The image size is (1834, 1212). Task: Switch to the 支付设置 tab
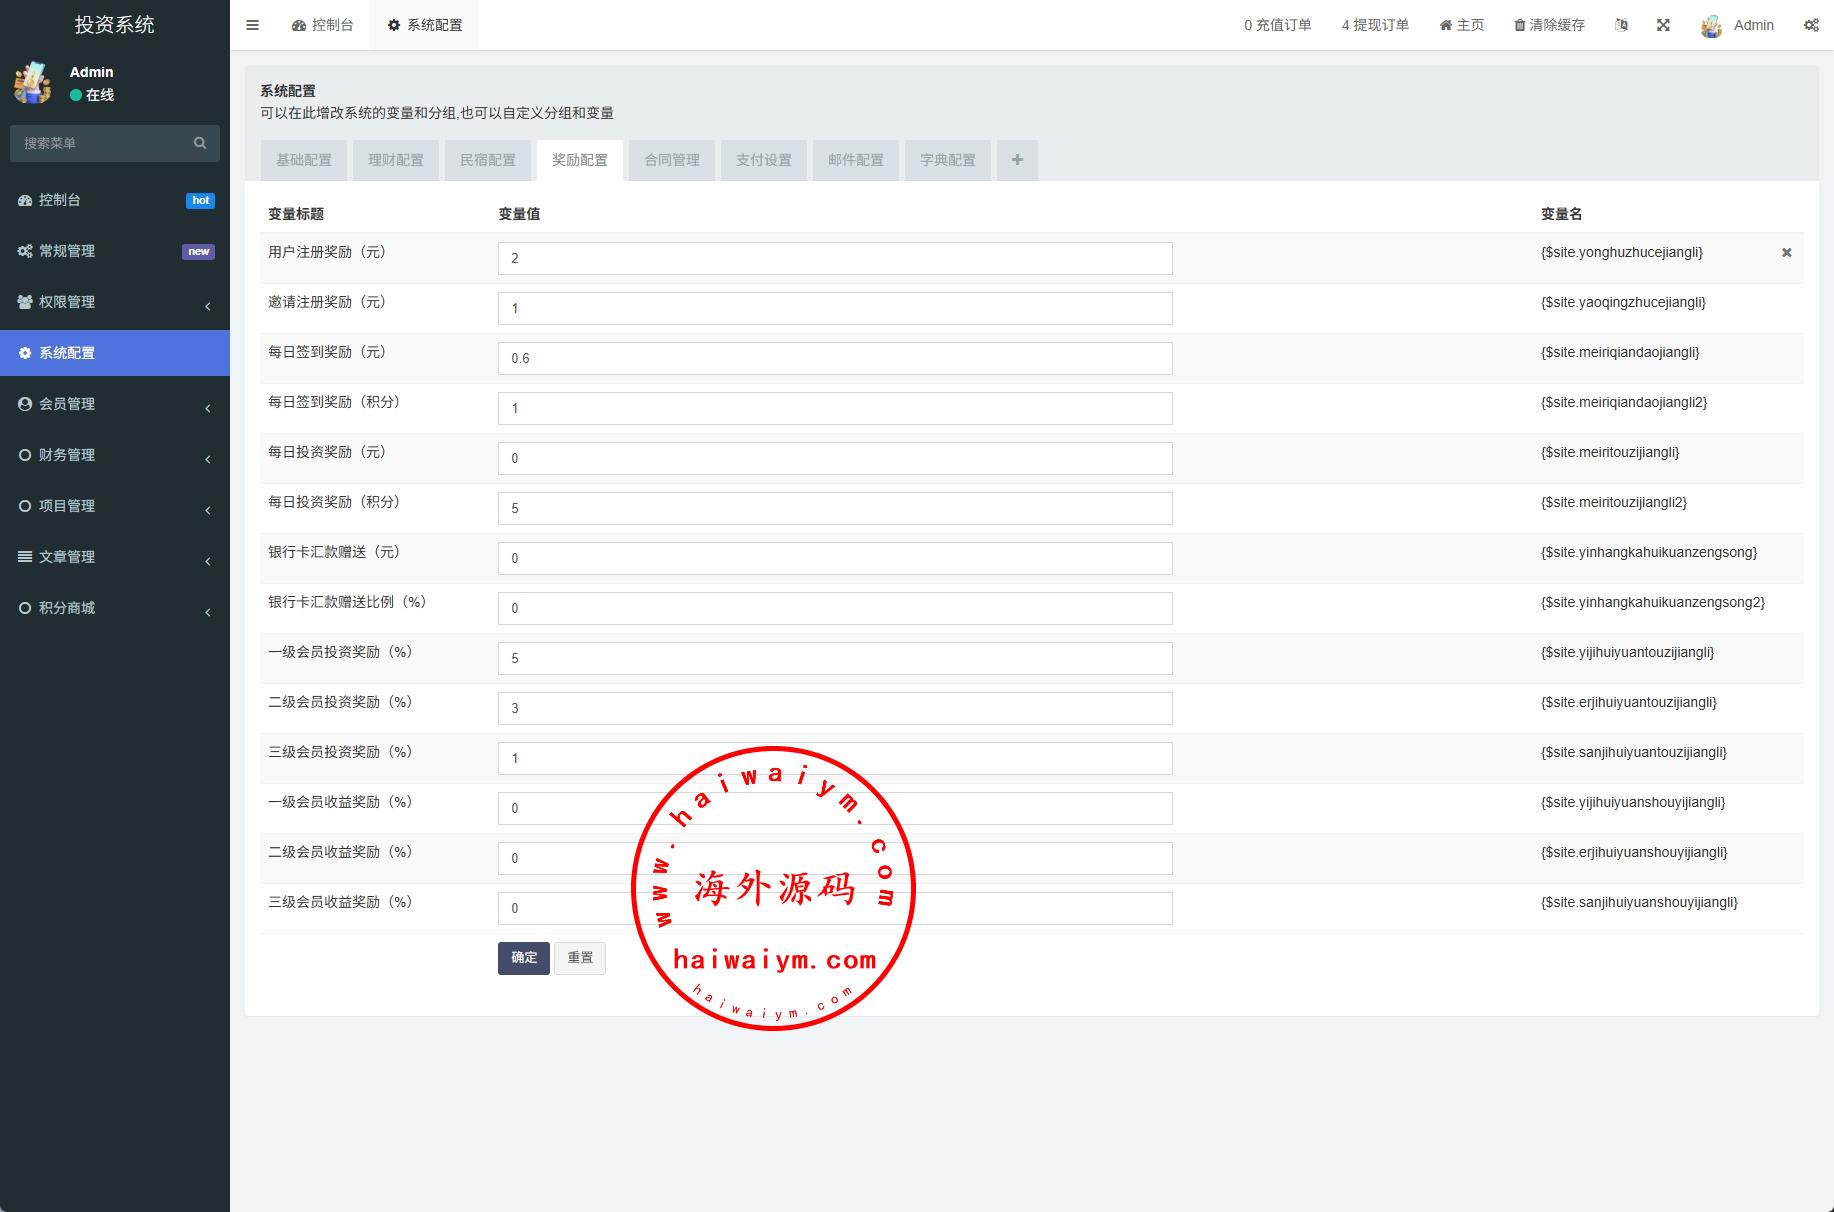[764, 160]
